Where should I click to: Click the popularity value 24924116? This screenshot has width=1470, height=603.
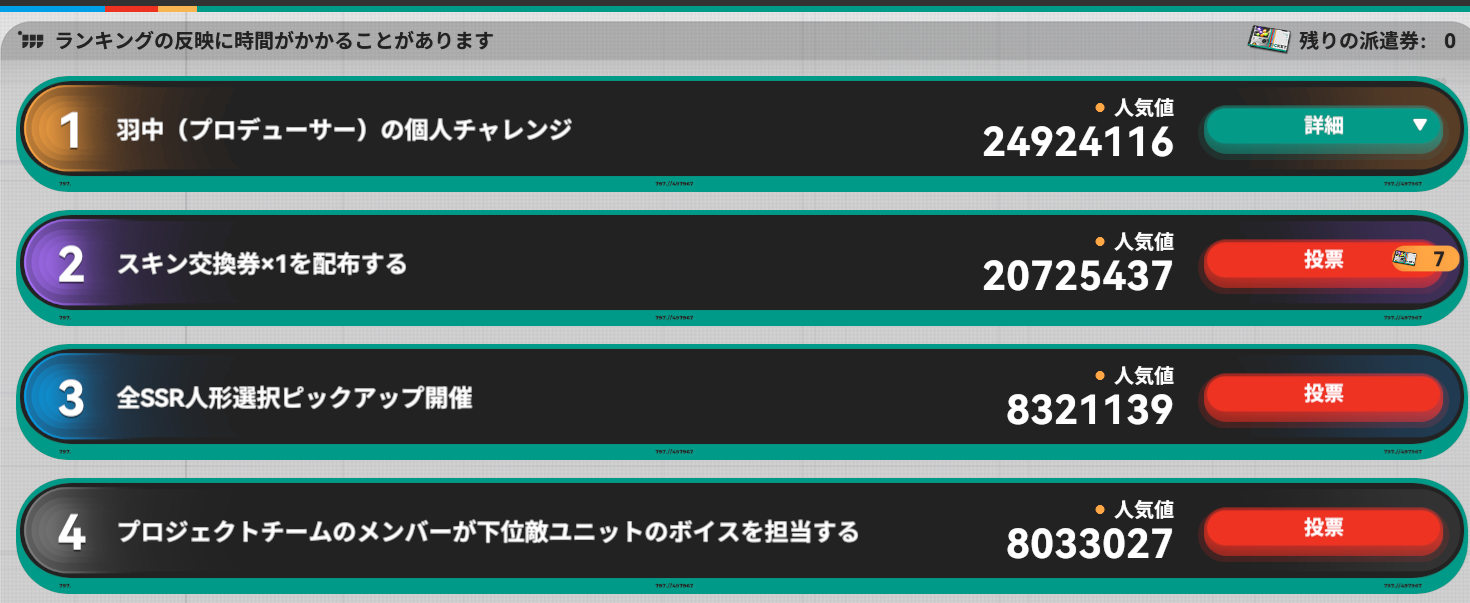[1077, 143]
